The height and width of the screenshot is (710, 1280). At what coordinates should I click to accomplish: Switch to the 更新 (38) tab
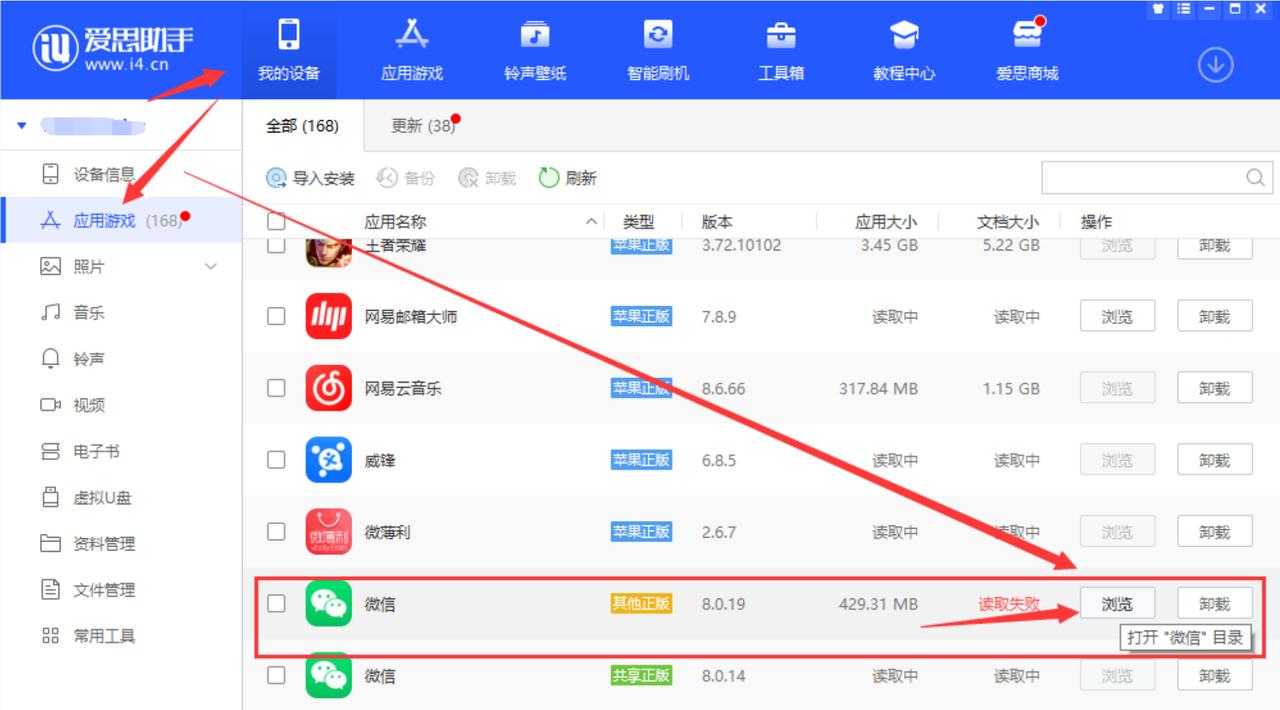(422, 126)
